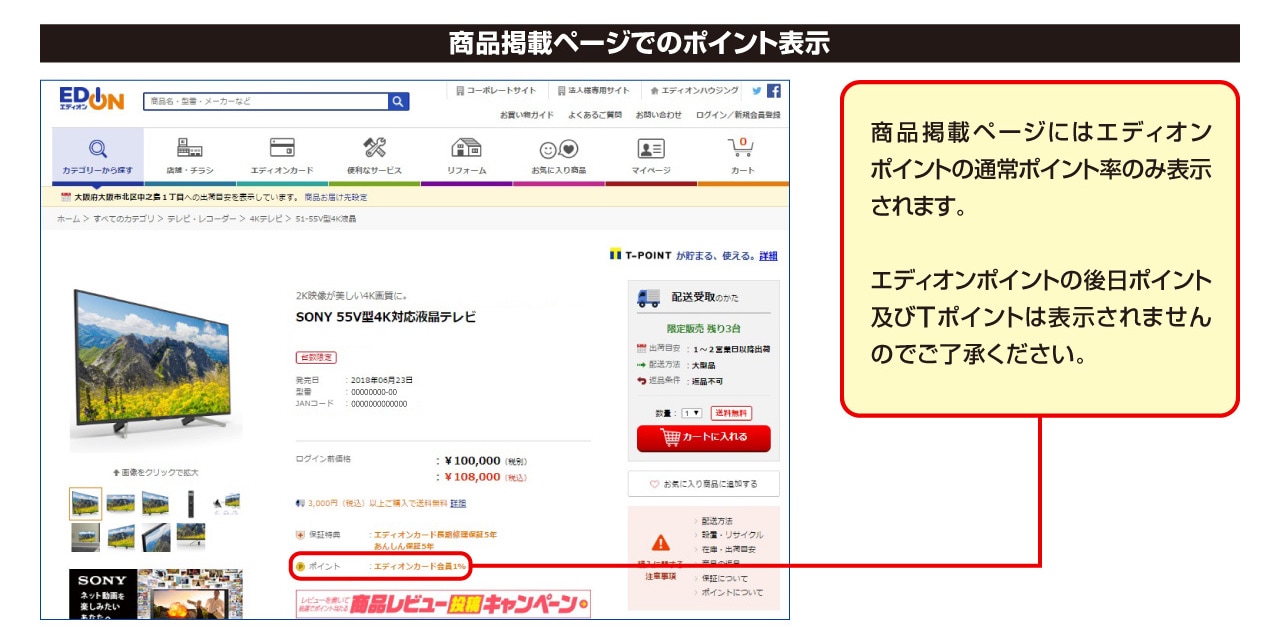Click ログイン／新規会員登録 link
The image size is (1280, 636).
tap(738, 115)
